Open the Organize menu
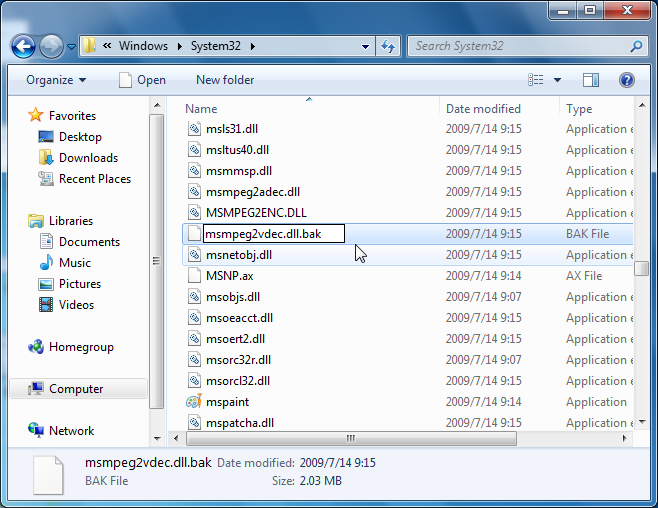This screenshot has height=508, width=658. pos(56,80)
